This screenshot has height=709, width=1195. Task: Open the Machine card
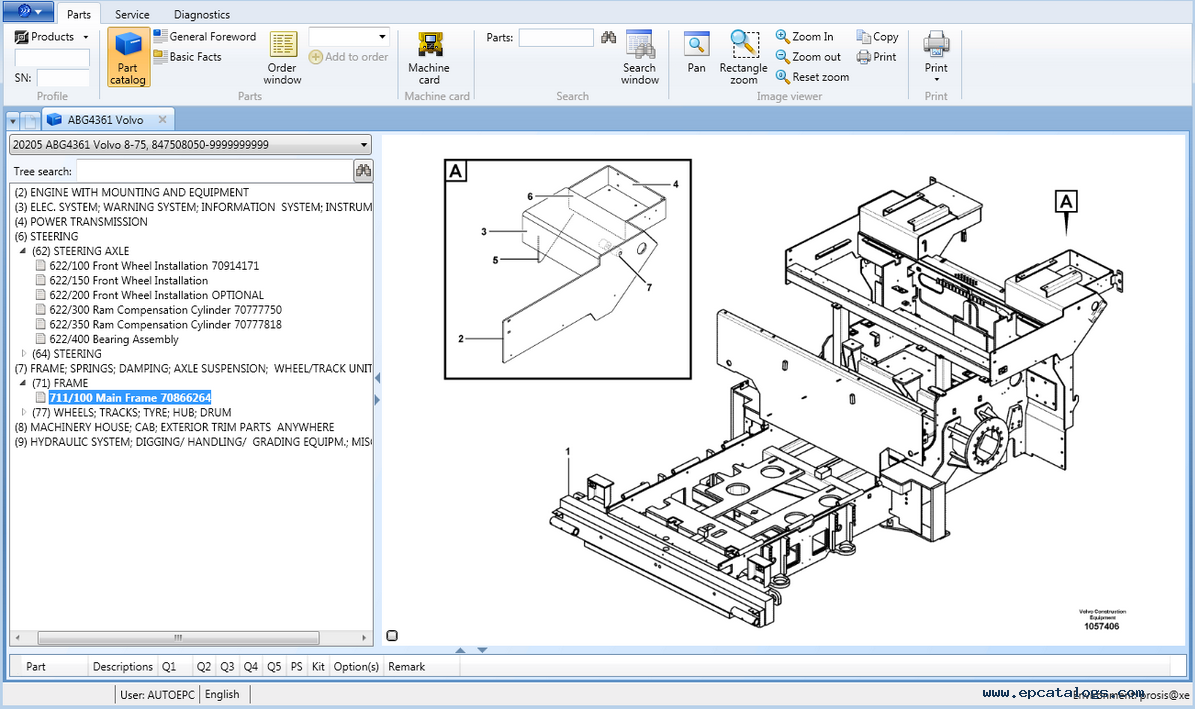coord(429,57)
